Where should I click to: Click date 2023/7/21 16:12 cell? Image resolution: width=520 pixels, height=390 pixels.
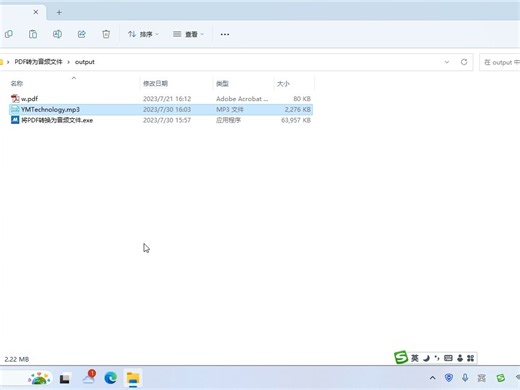pyautogui.click(x=167, y=99)
